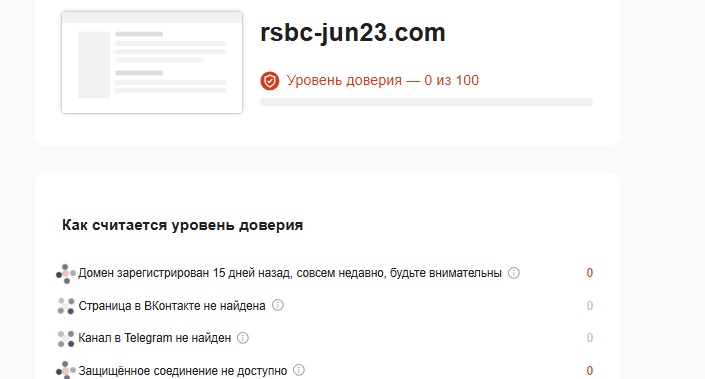Click the trust level progress bar
The width and height of the screenshot is (705, 379).
426,102
